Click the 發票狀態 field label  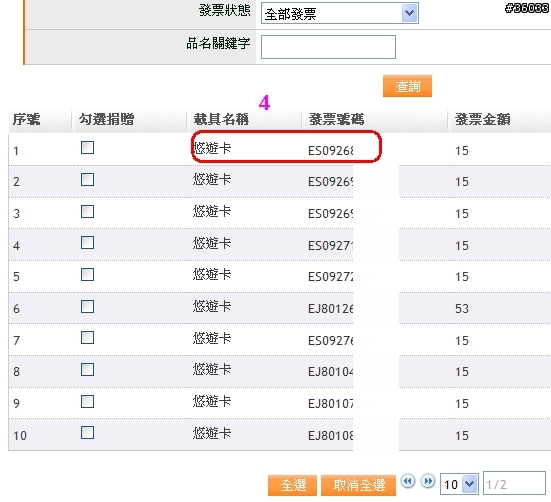pyautogui.click(x=225, y=10)
